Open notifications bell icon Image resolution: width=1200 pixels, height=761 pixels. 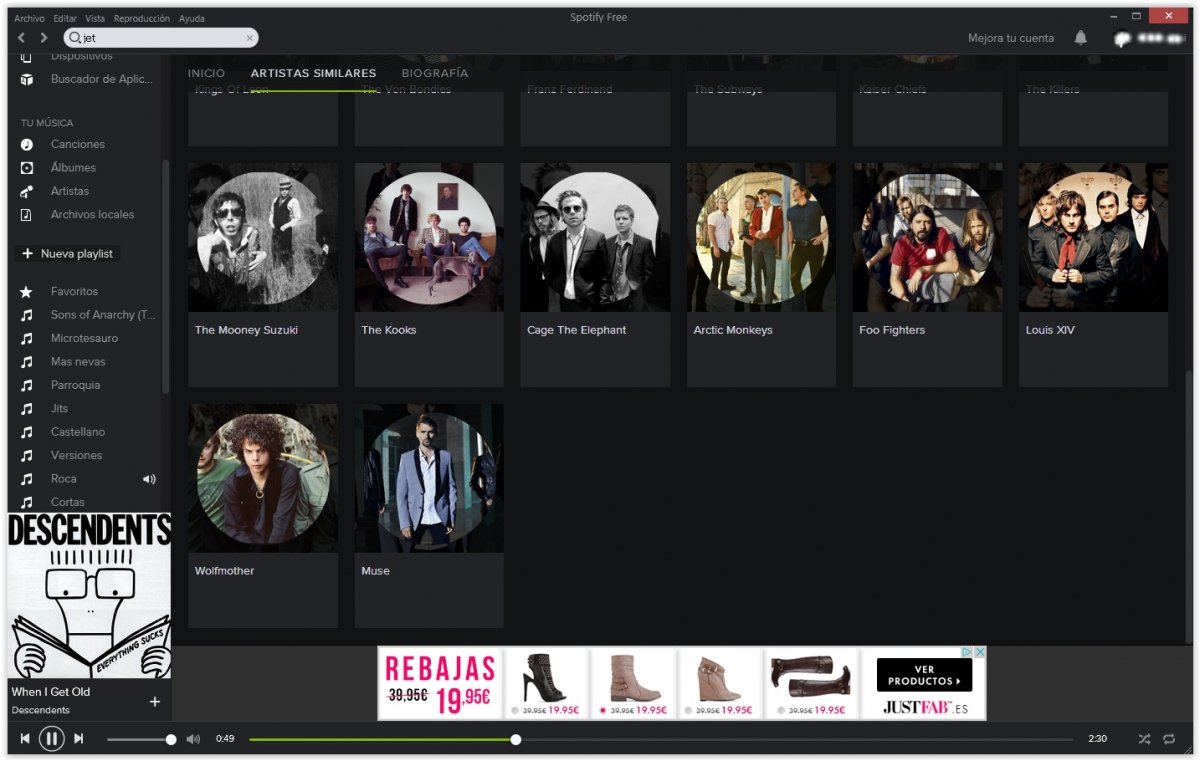click(1080, 38)
